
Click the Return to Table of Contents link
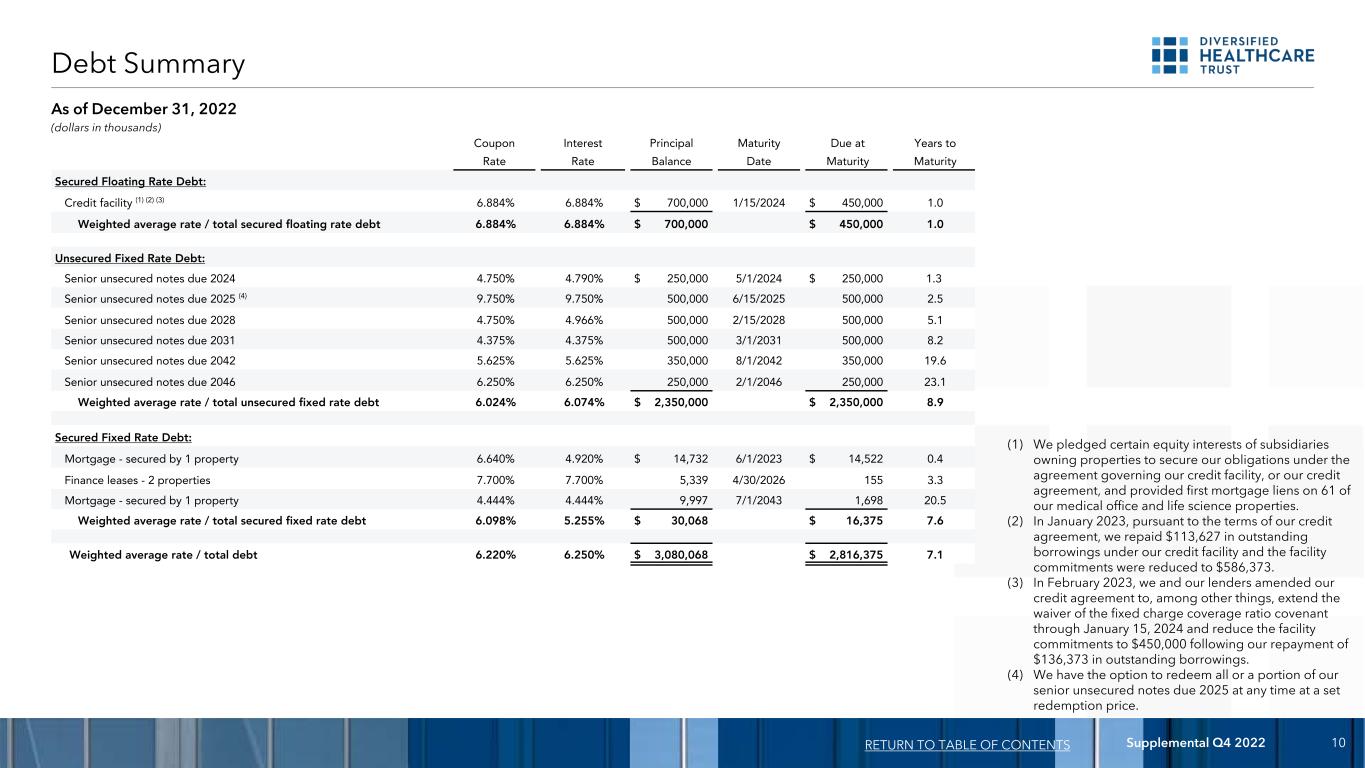pyautogui.click(x=965, y=744)
